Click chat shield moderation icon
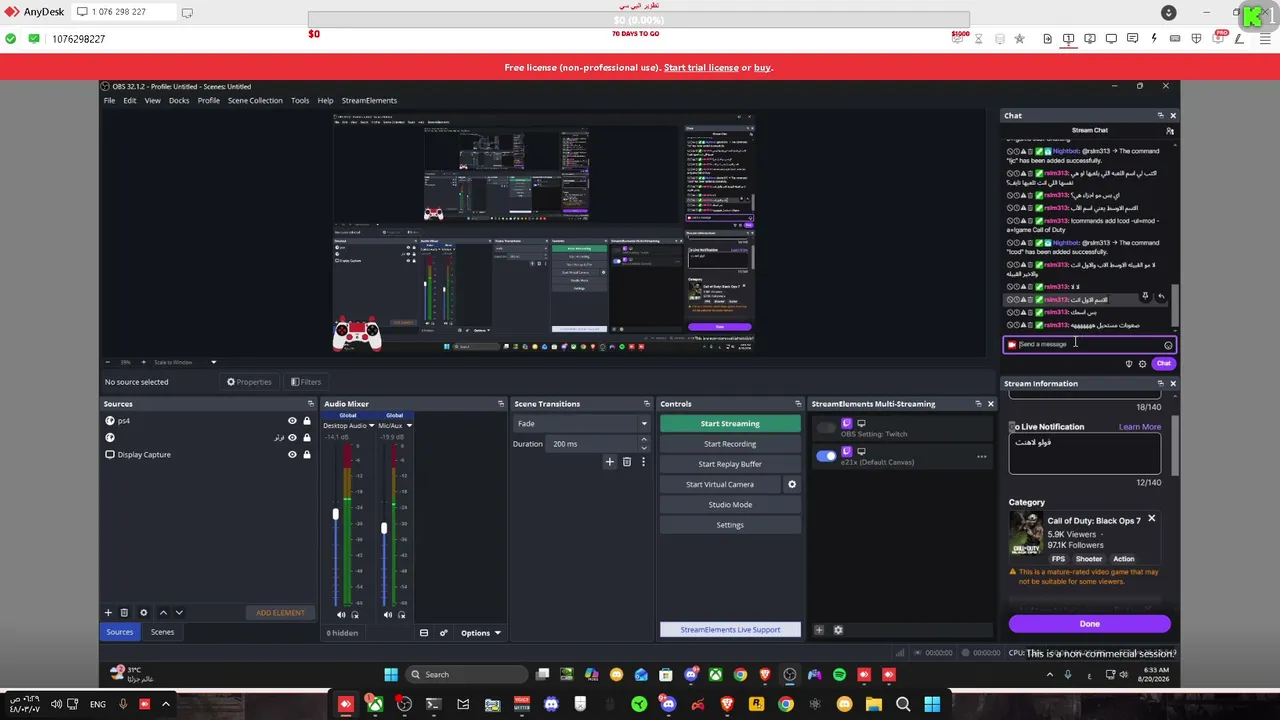Viewport: 1280px width, 720px height. point(1129,364)
